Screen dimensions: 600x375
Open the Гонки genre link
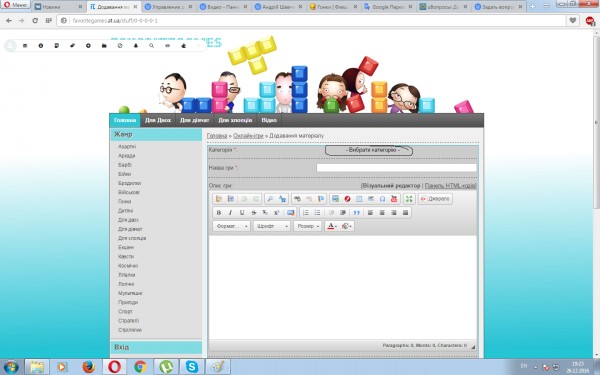click(x=125, y=202)
